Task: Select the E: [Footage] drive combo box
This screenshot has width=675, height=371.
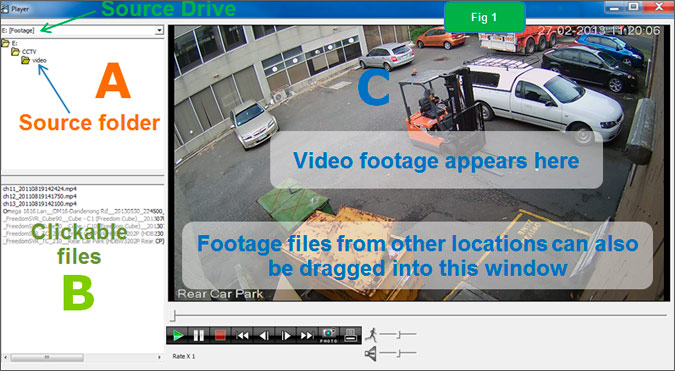Action: [x=82, y=30]
